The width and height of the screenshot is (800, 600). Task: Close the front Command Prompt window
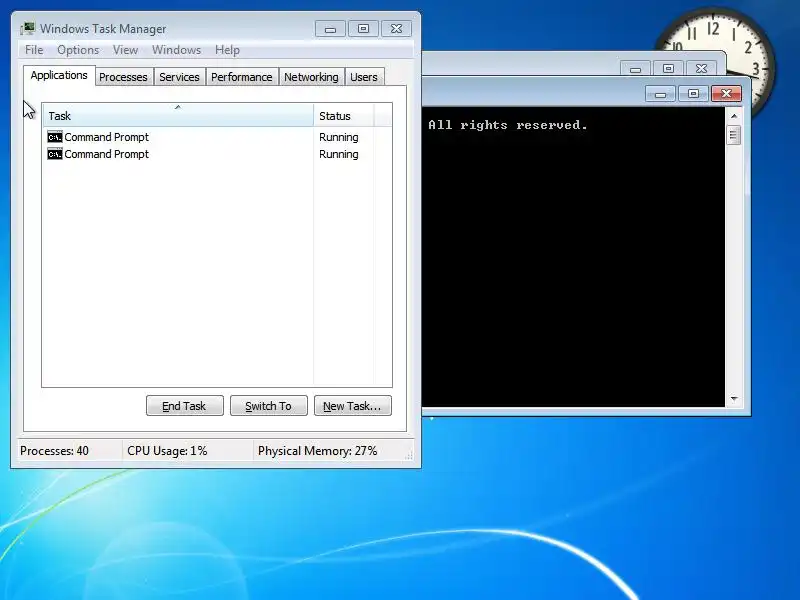pos(726,93)
